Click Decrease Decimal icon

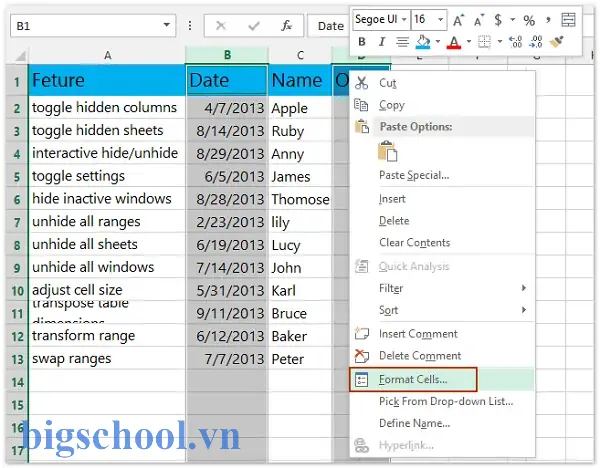click(535, 41)
